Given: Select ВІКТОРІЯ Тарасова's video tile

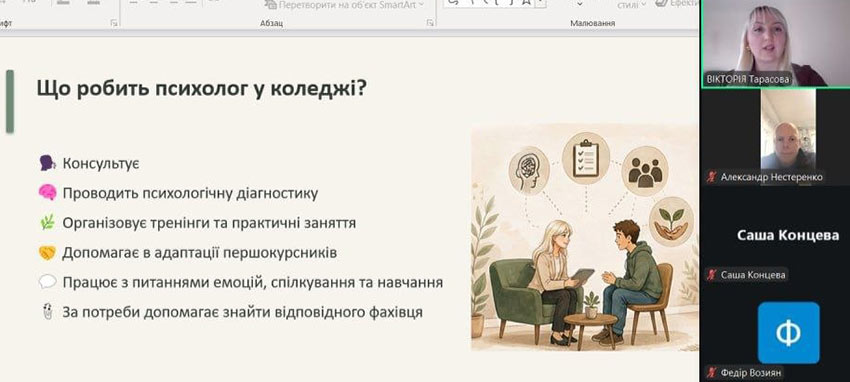Looking at the screenshot, I should click(775, 43).
